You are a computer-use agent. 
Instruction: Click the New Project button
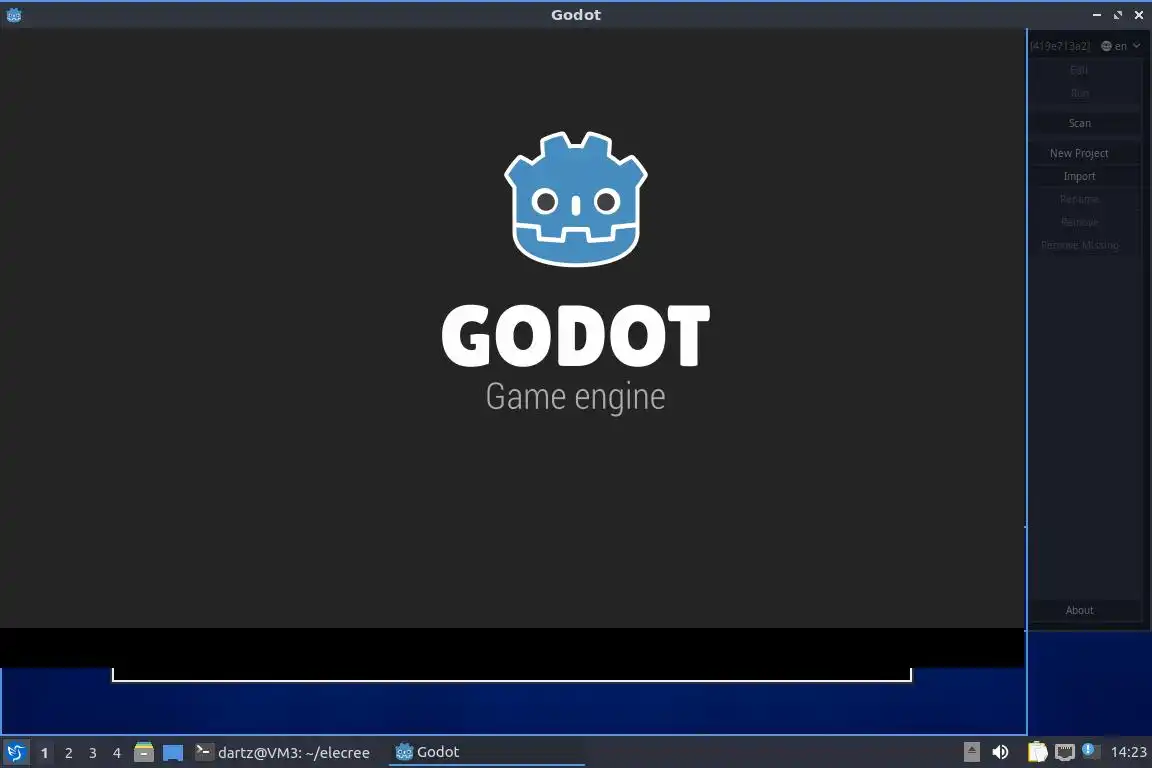(1079, 153)
